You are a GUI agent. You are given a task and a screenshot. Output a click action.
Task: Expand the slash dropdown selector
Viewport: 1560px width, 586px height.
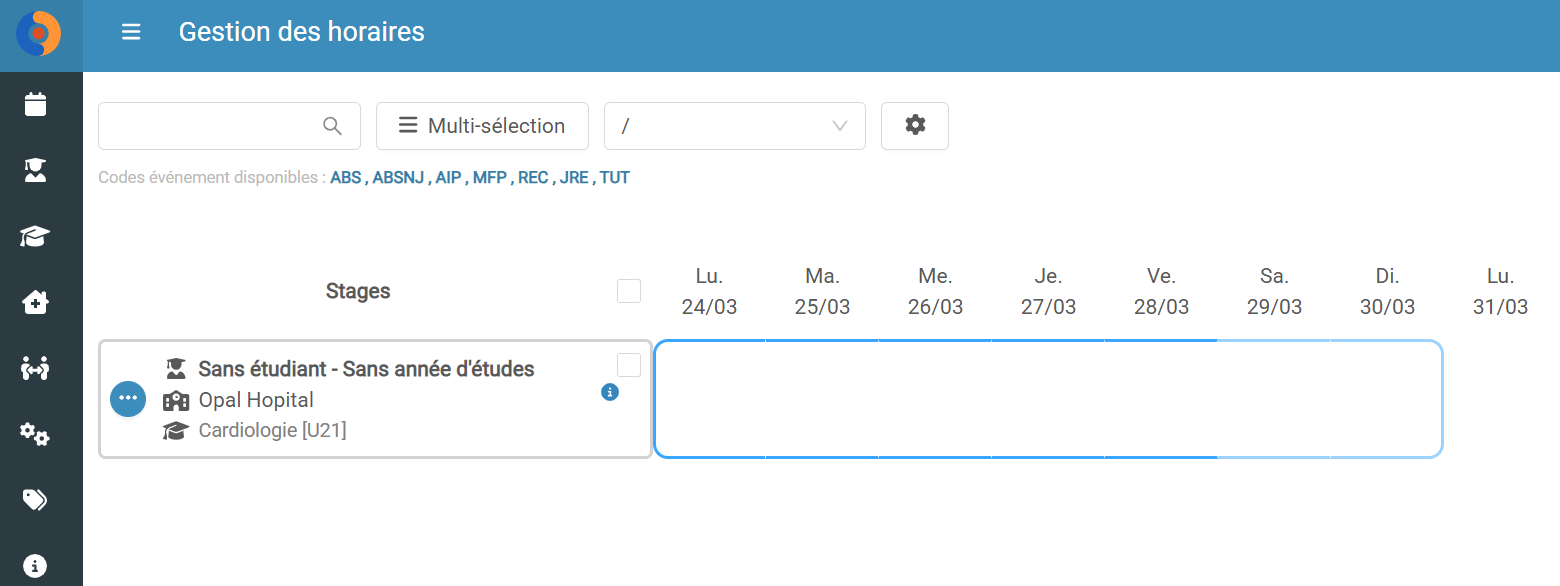pos(735,126)
